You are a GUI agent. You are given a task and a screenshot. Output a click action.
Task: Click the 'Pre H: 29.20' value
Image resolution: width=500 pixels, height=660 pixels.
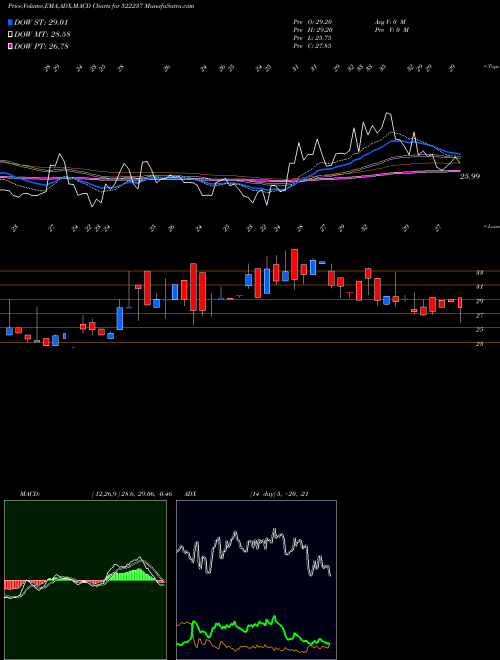point(312,30)
